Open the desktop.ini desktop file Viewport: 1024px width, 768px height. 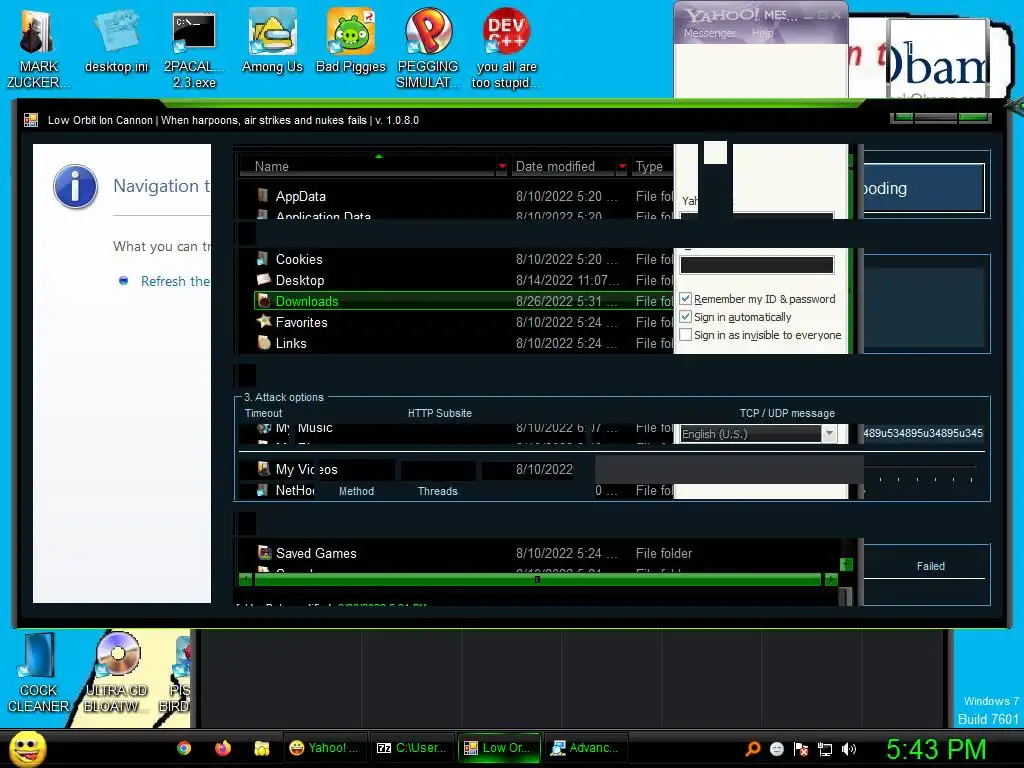click(116, 42)
